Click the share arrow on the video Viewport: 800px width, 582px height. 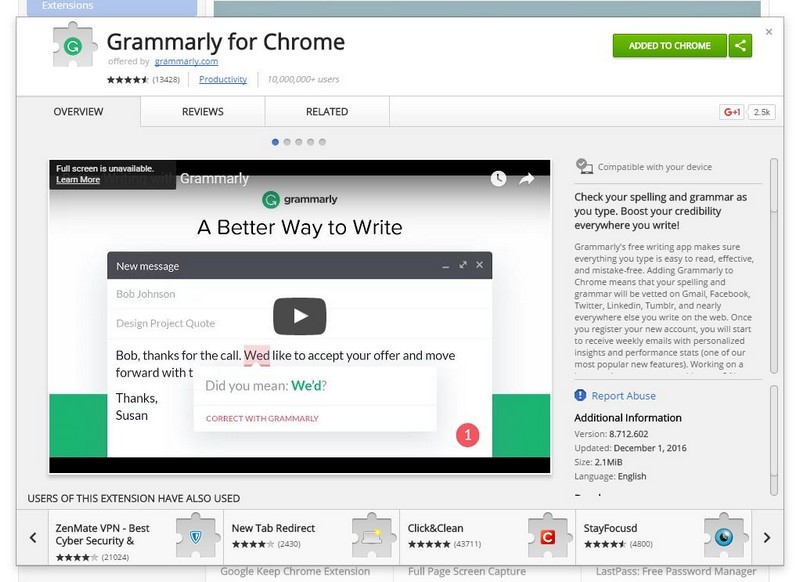pos(527,179)
